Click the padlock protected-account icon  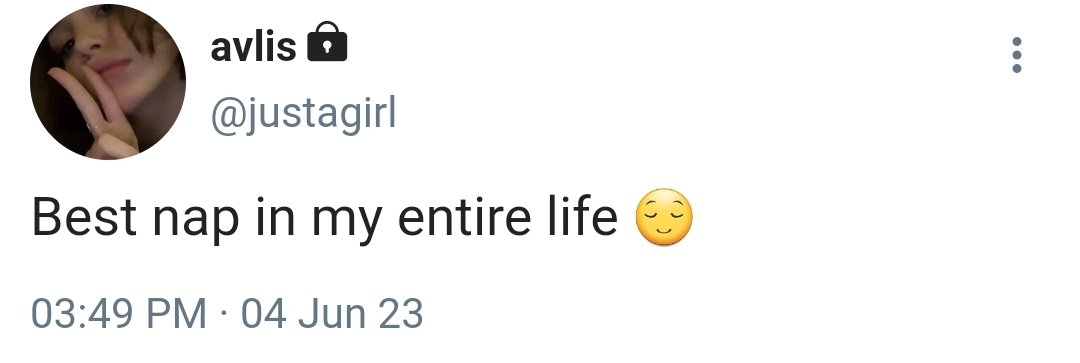[327, 42]
